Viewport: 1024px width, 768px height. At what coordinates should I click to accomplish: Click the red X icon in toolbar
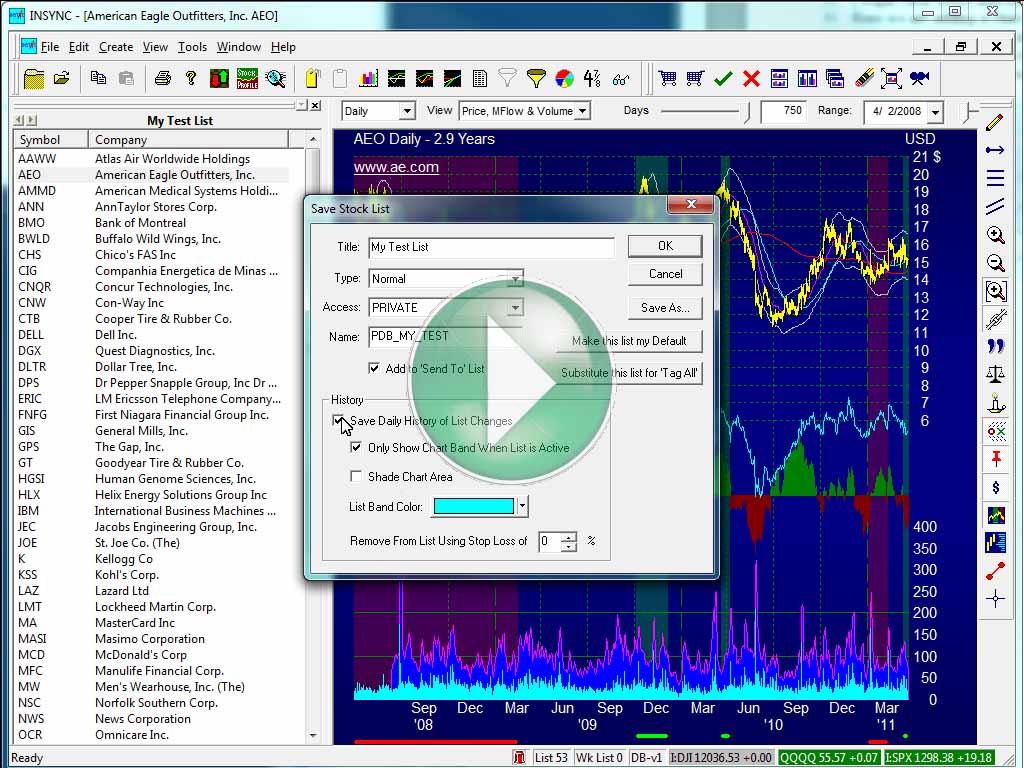click(751, 78)
